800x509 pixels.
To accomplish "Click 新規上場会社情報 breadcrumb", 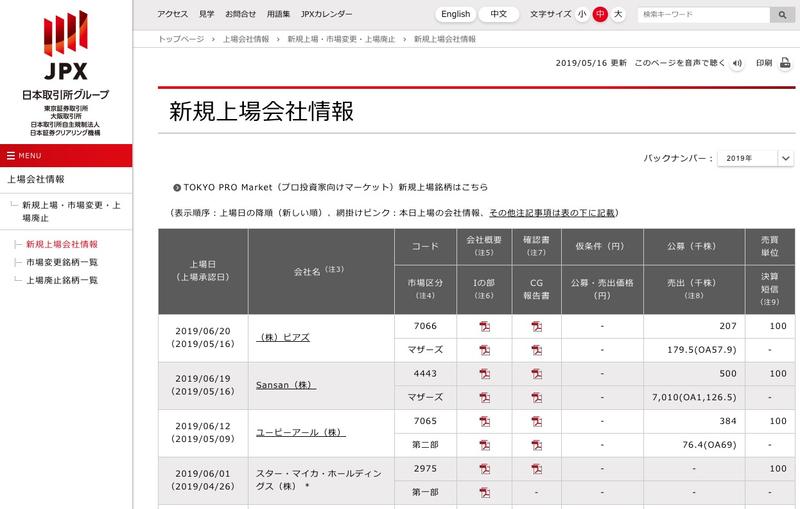I will [444, 39].
